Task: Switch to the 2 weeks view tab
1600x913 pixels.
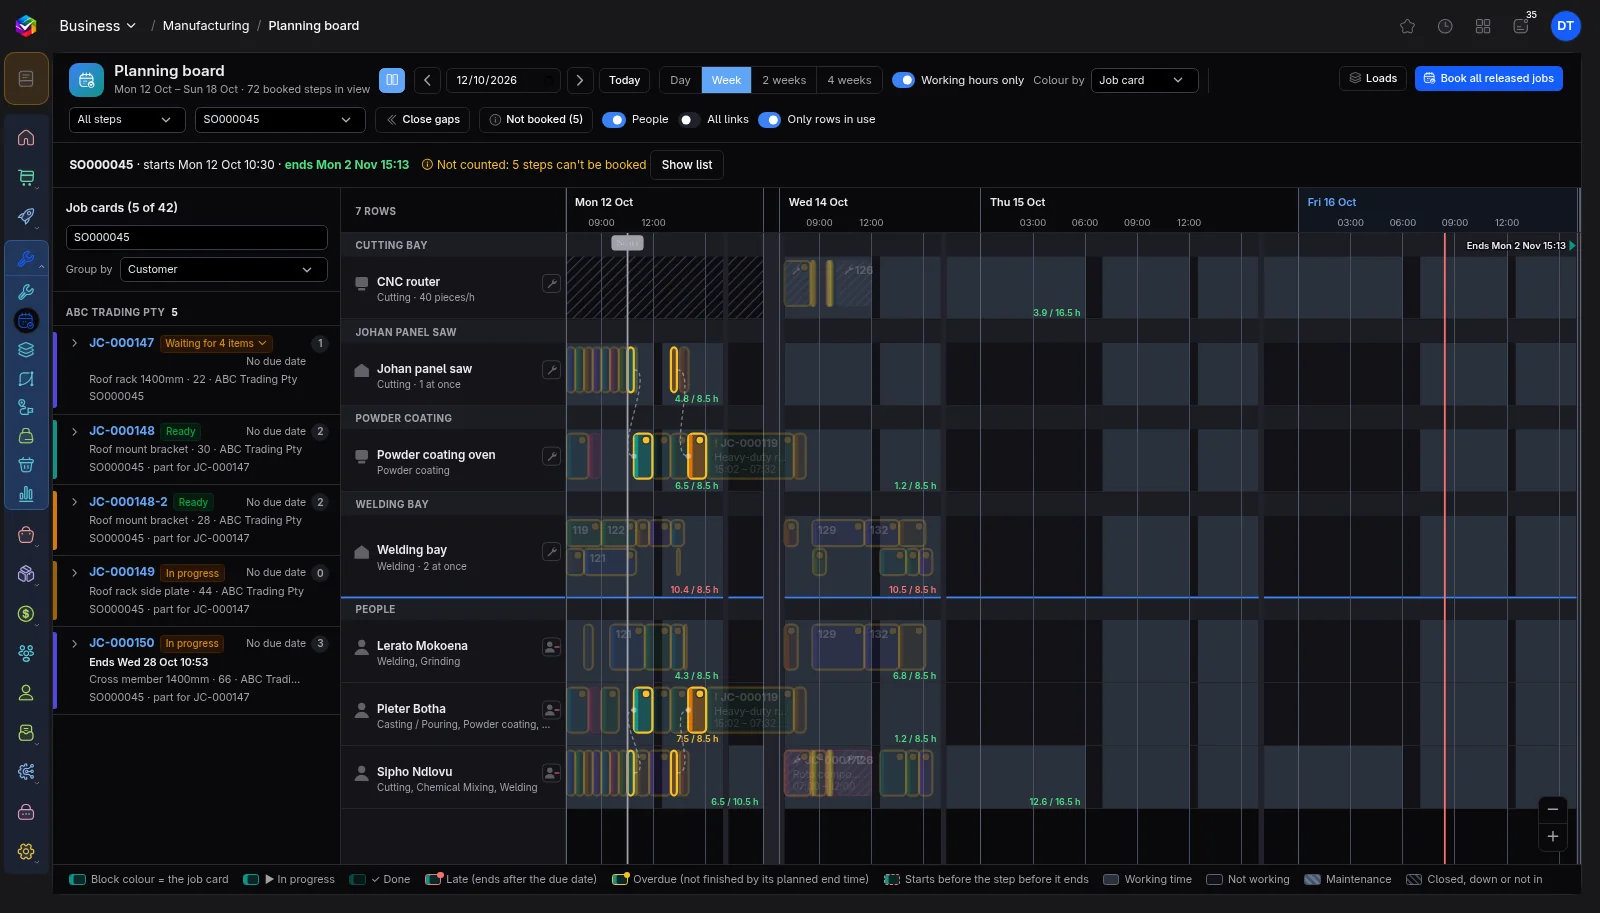Action: (784, 80)
